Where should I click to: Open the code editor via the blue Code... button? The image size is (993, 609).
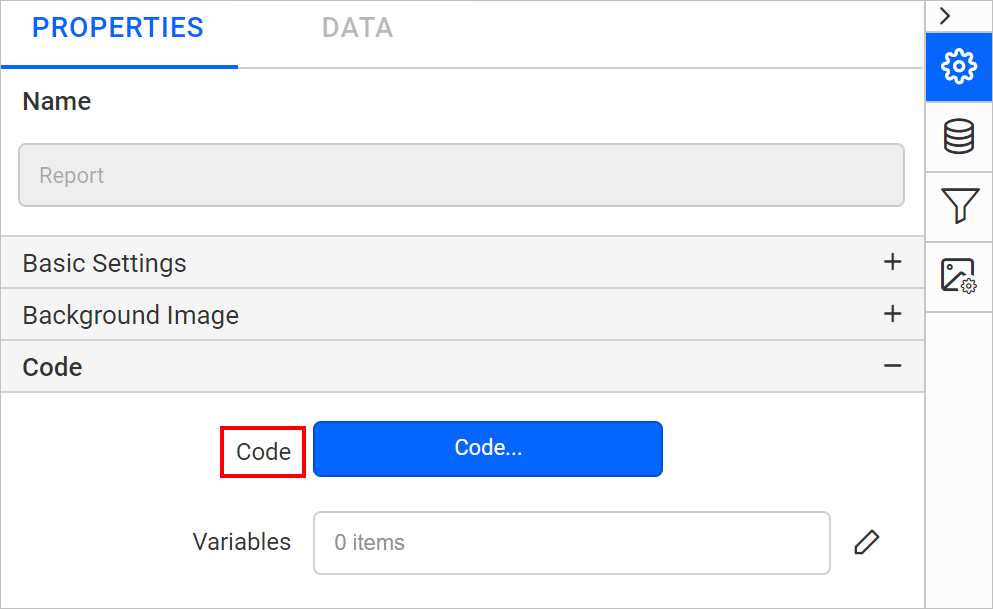[487, 448]
